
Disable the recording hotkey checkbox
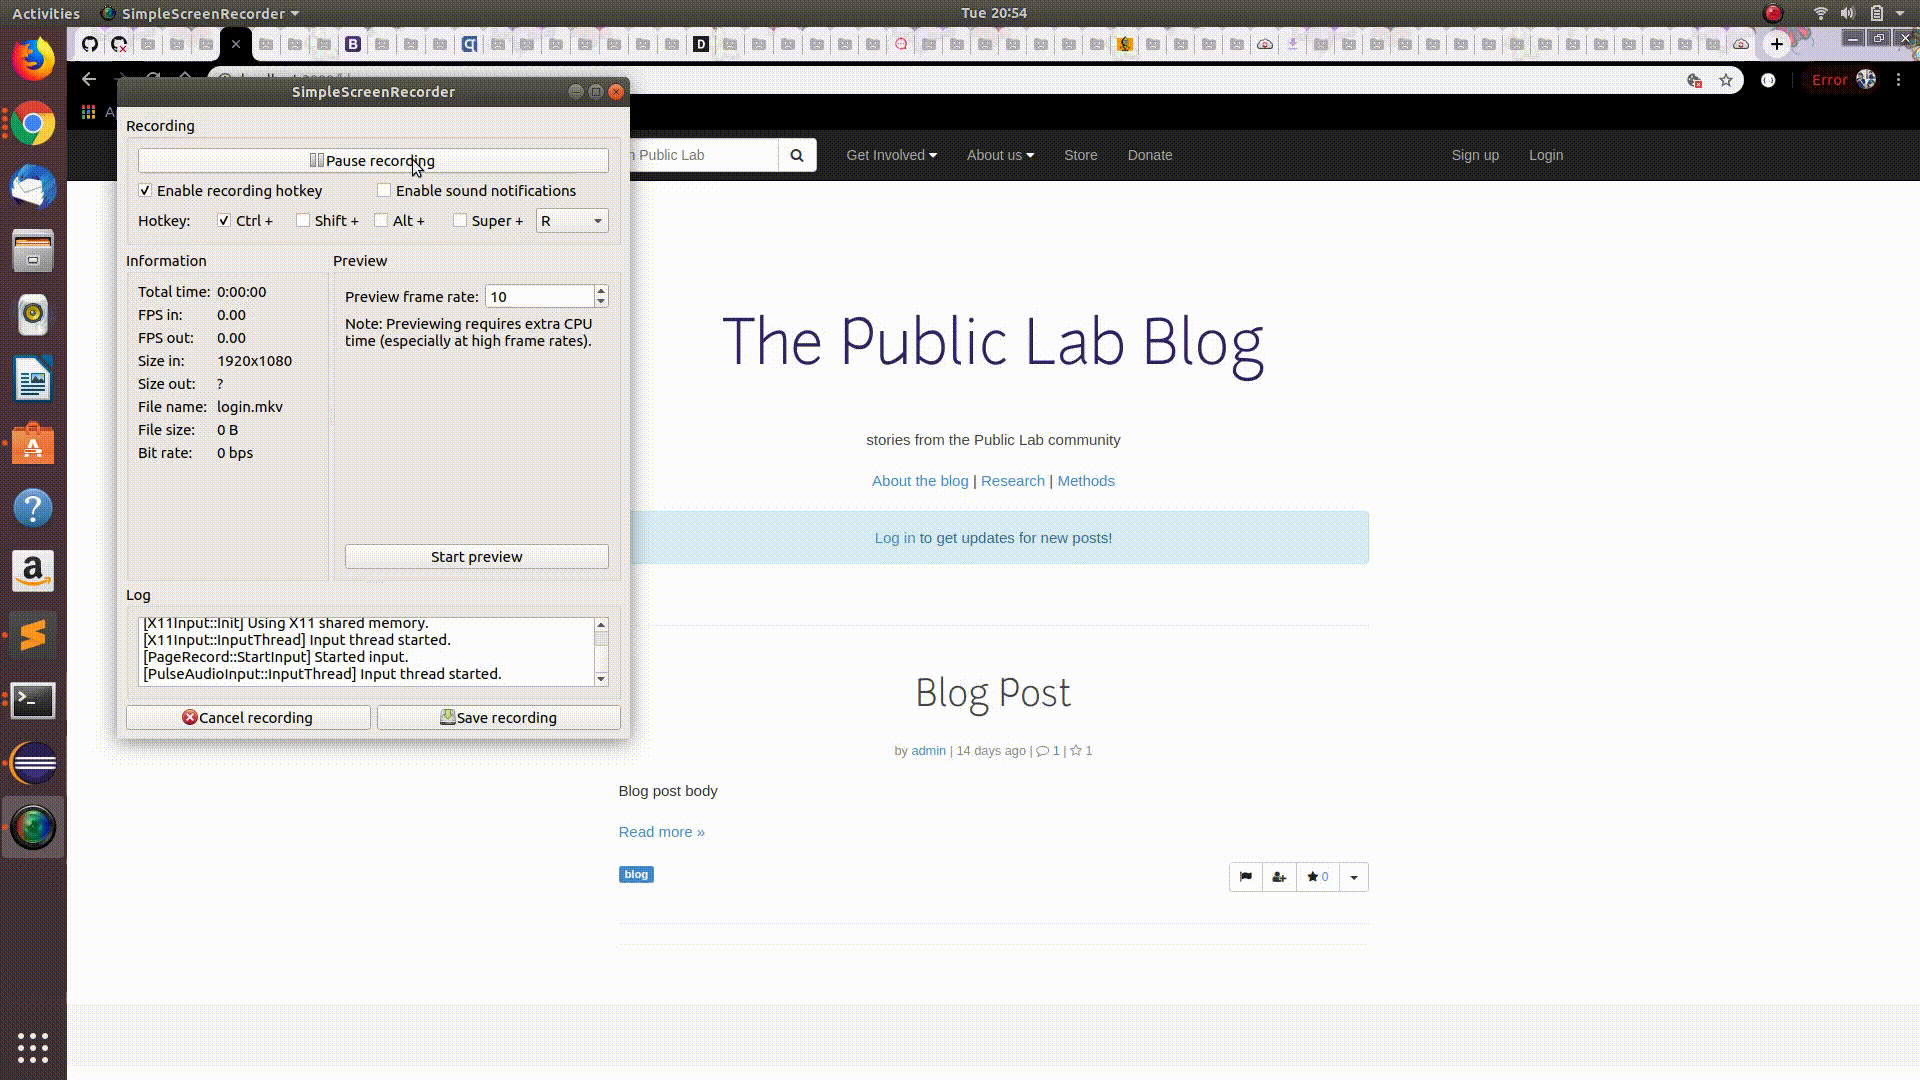[x=146, y=190]
